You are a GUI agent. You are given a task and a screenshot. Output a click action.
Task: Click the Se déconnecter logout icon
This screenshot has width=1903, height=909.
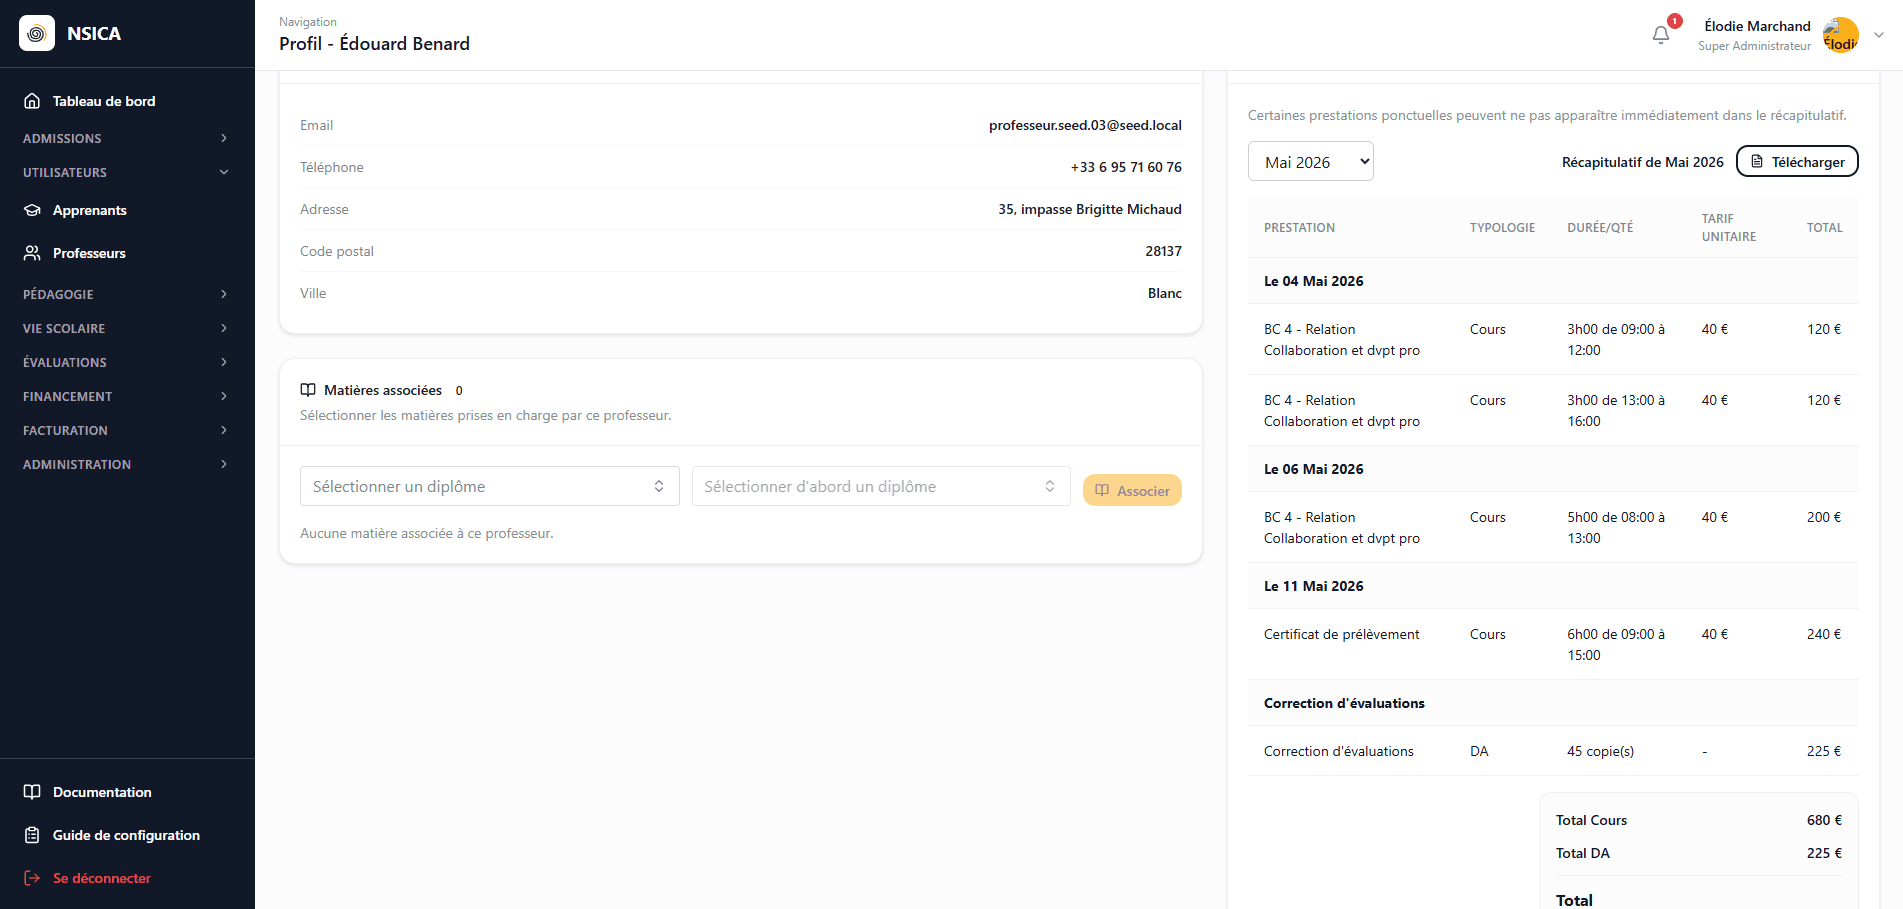[32, 878]
